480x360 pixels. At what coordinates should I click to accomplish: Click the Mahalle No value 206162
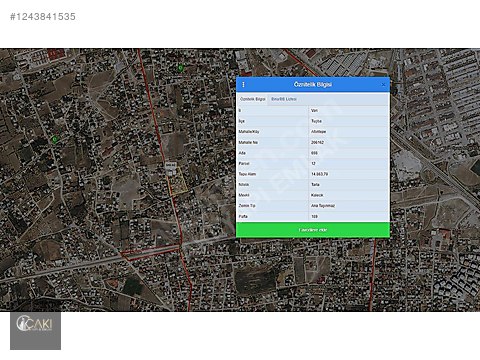click(x=317, y=142)
